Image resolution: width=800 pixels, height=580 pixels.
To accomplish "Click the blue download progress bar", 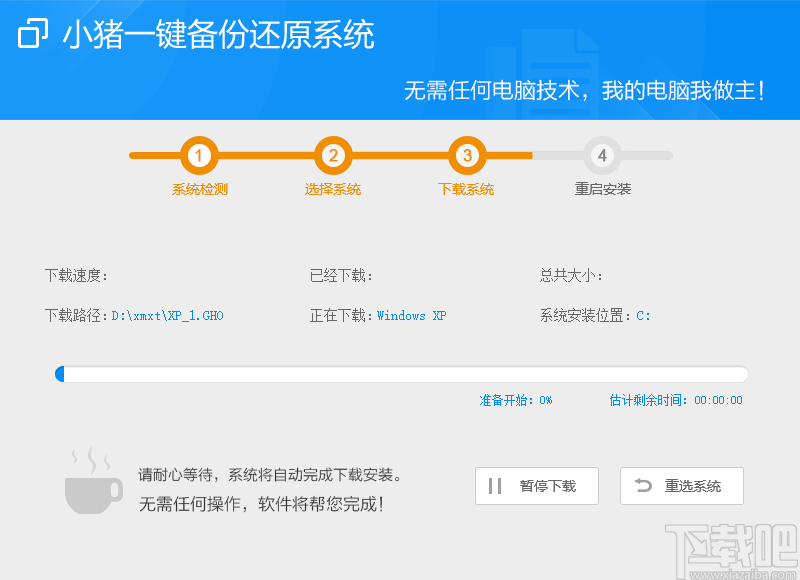I will click(x=400, y=373).
